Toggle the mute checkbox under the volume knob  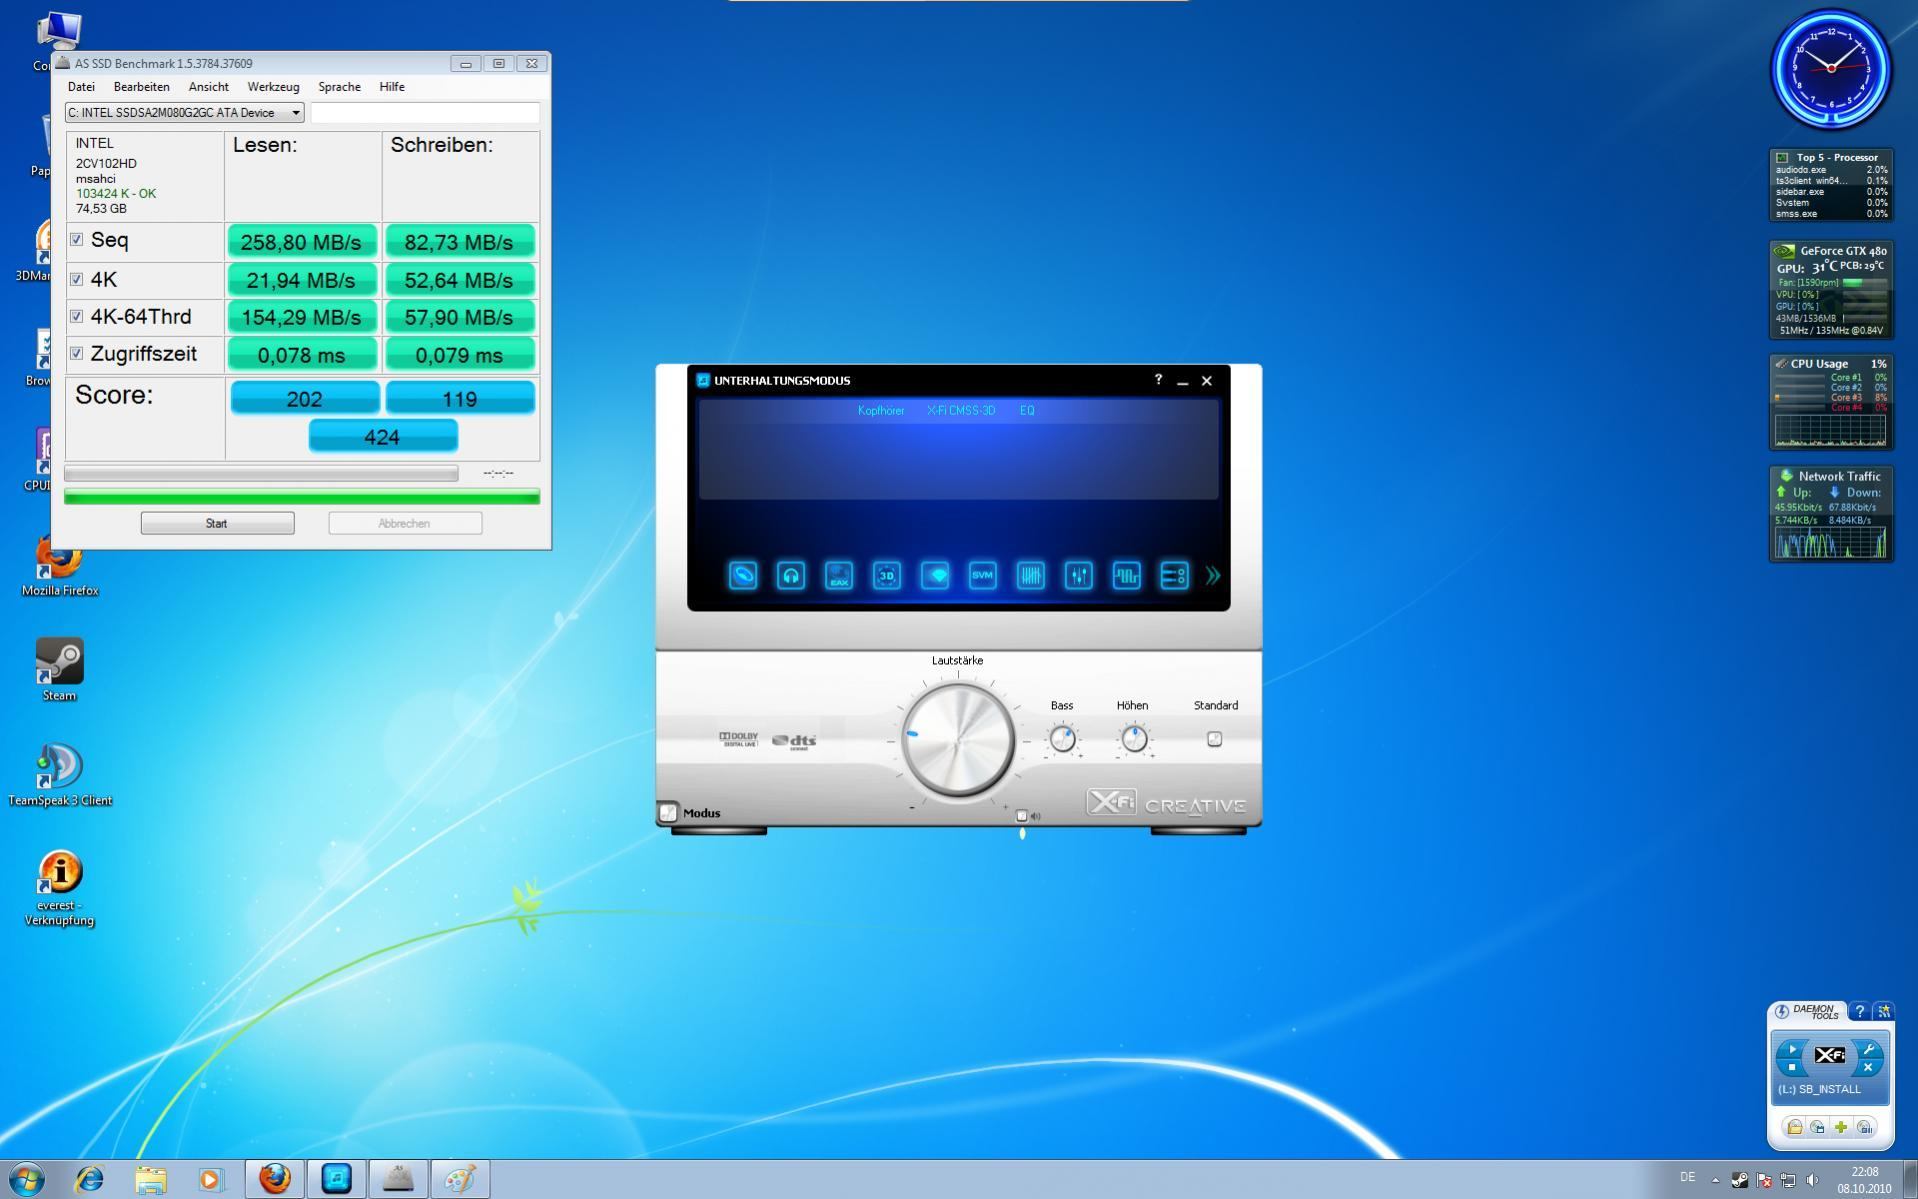coord(1022,816)
